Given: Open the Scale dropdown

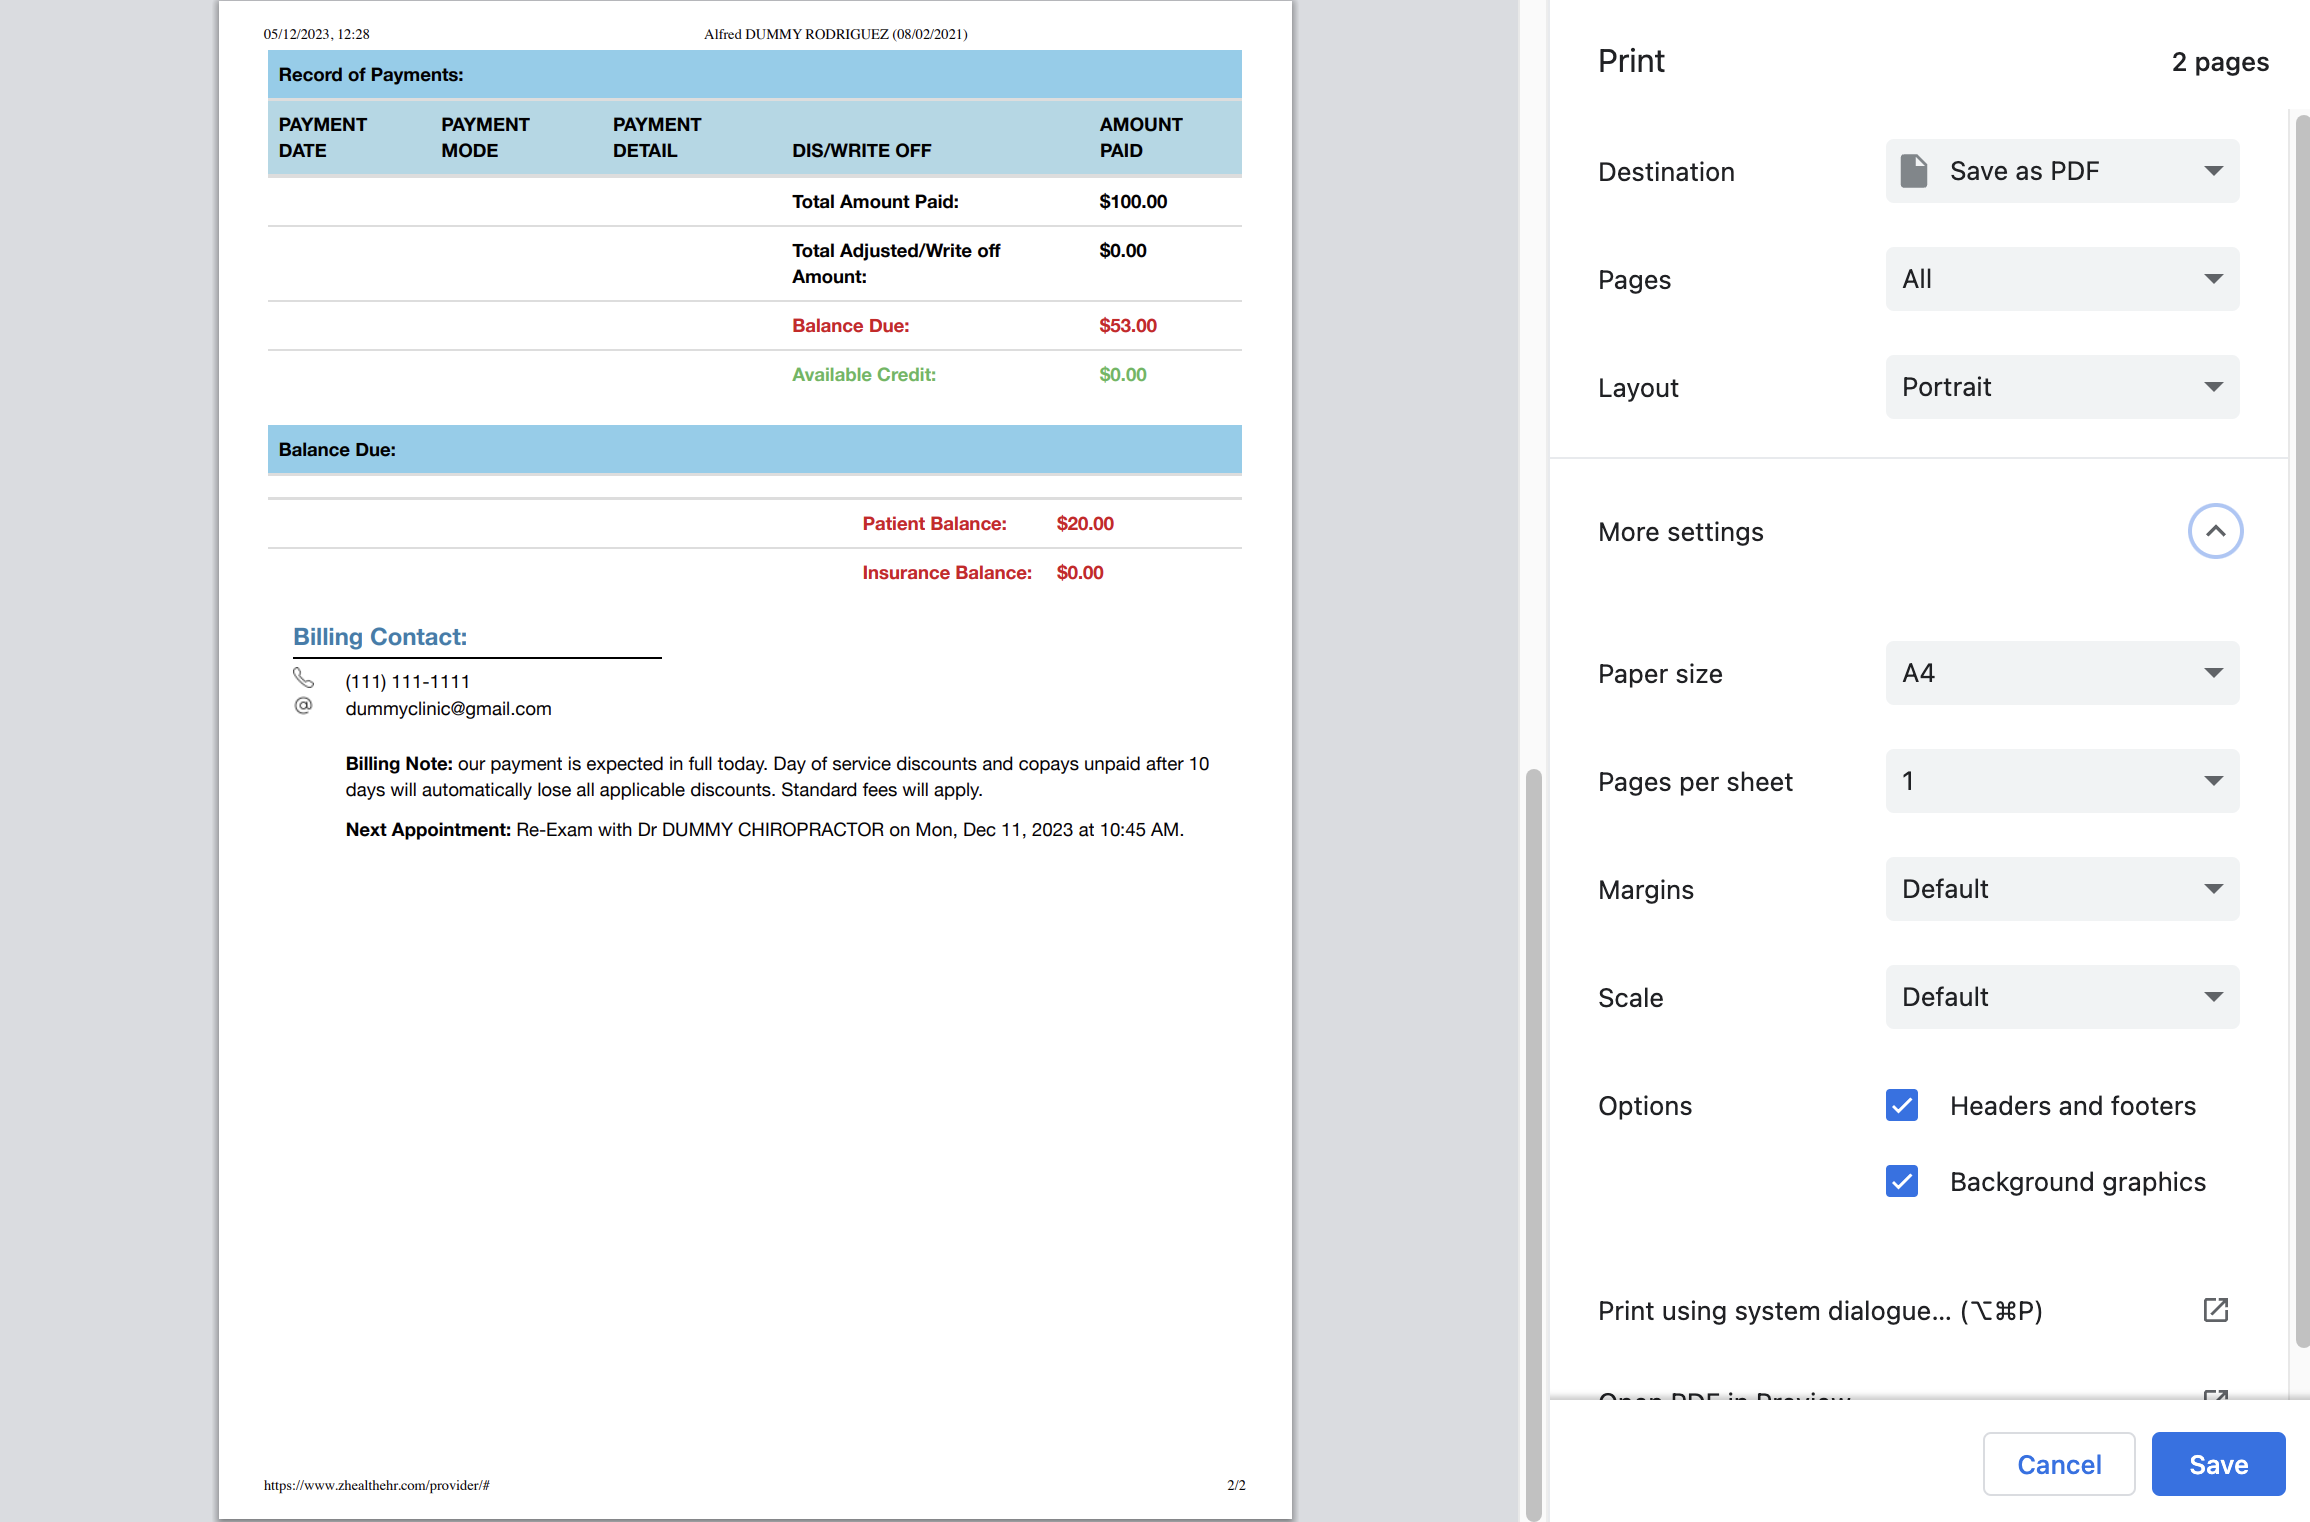Looking at the screenshot, I should click(x=2062, y=997).
